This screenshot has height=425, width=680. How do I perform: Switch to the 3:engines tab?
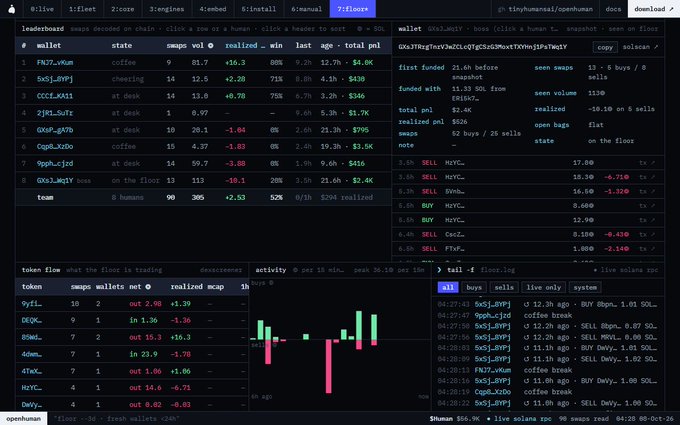pos(167,9)
